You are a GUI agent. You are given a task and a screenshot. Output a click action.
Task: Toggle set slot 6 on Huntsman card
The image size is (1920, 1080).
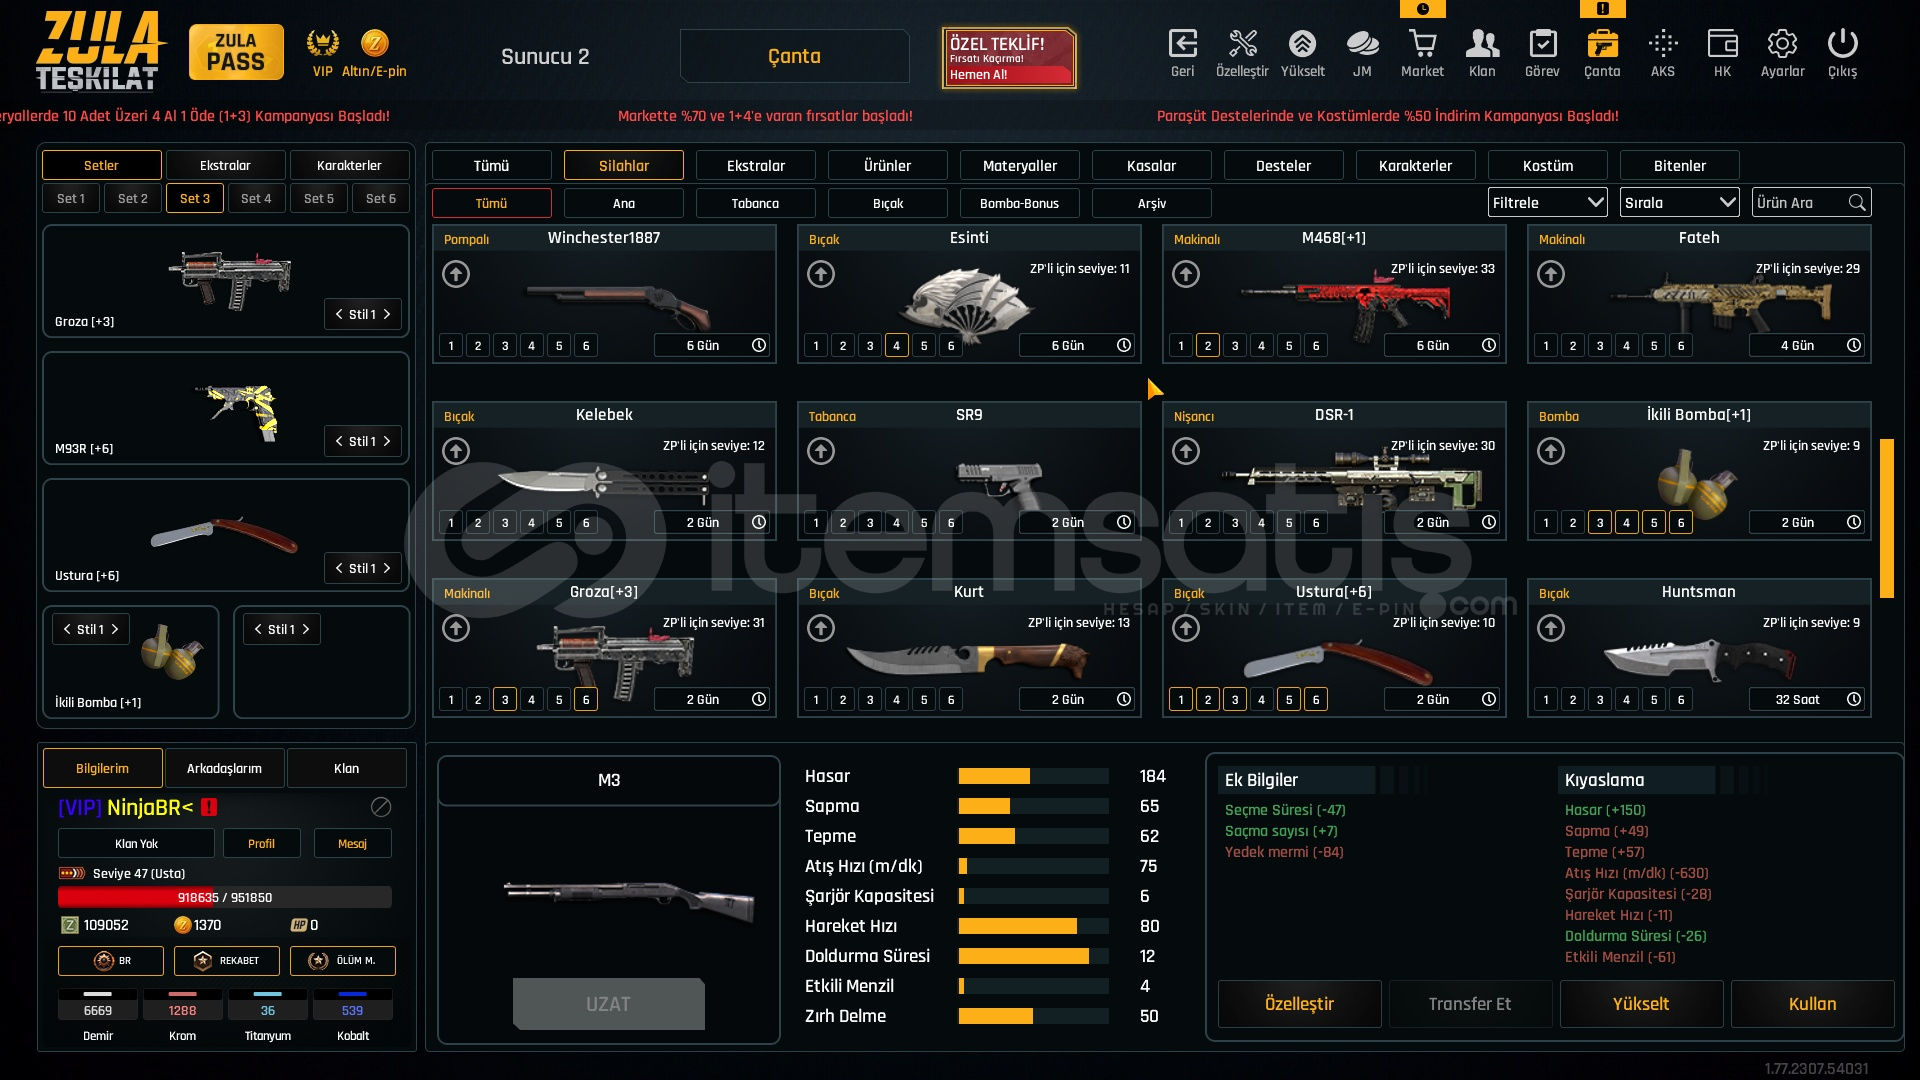tap(1681, 699)
